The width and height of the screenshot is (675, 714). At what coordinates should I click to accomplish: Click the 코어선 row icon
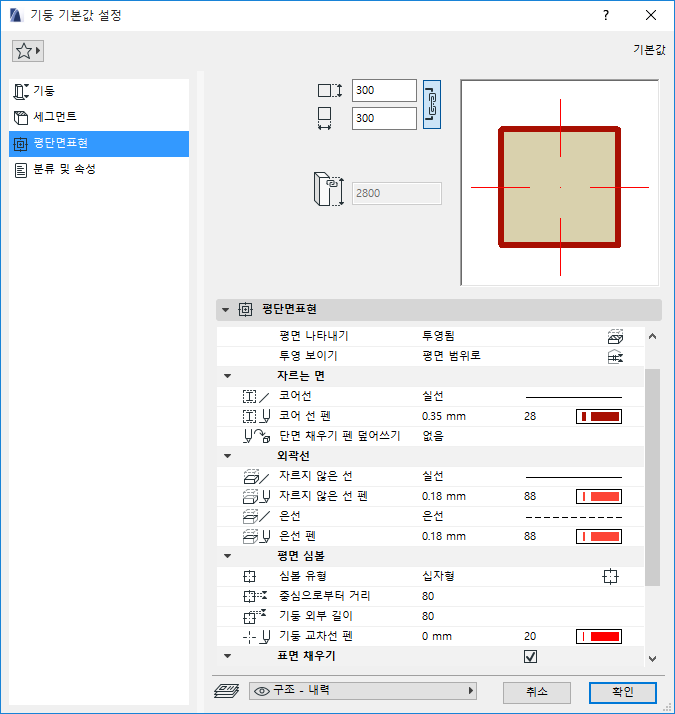pyautogui.click(x=256, y=396)
